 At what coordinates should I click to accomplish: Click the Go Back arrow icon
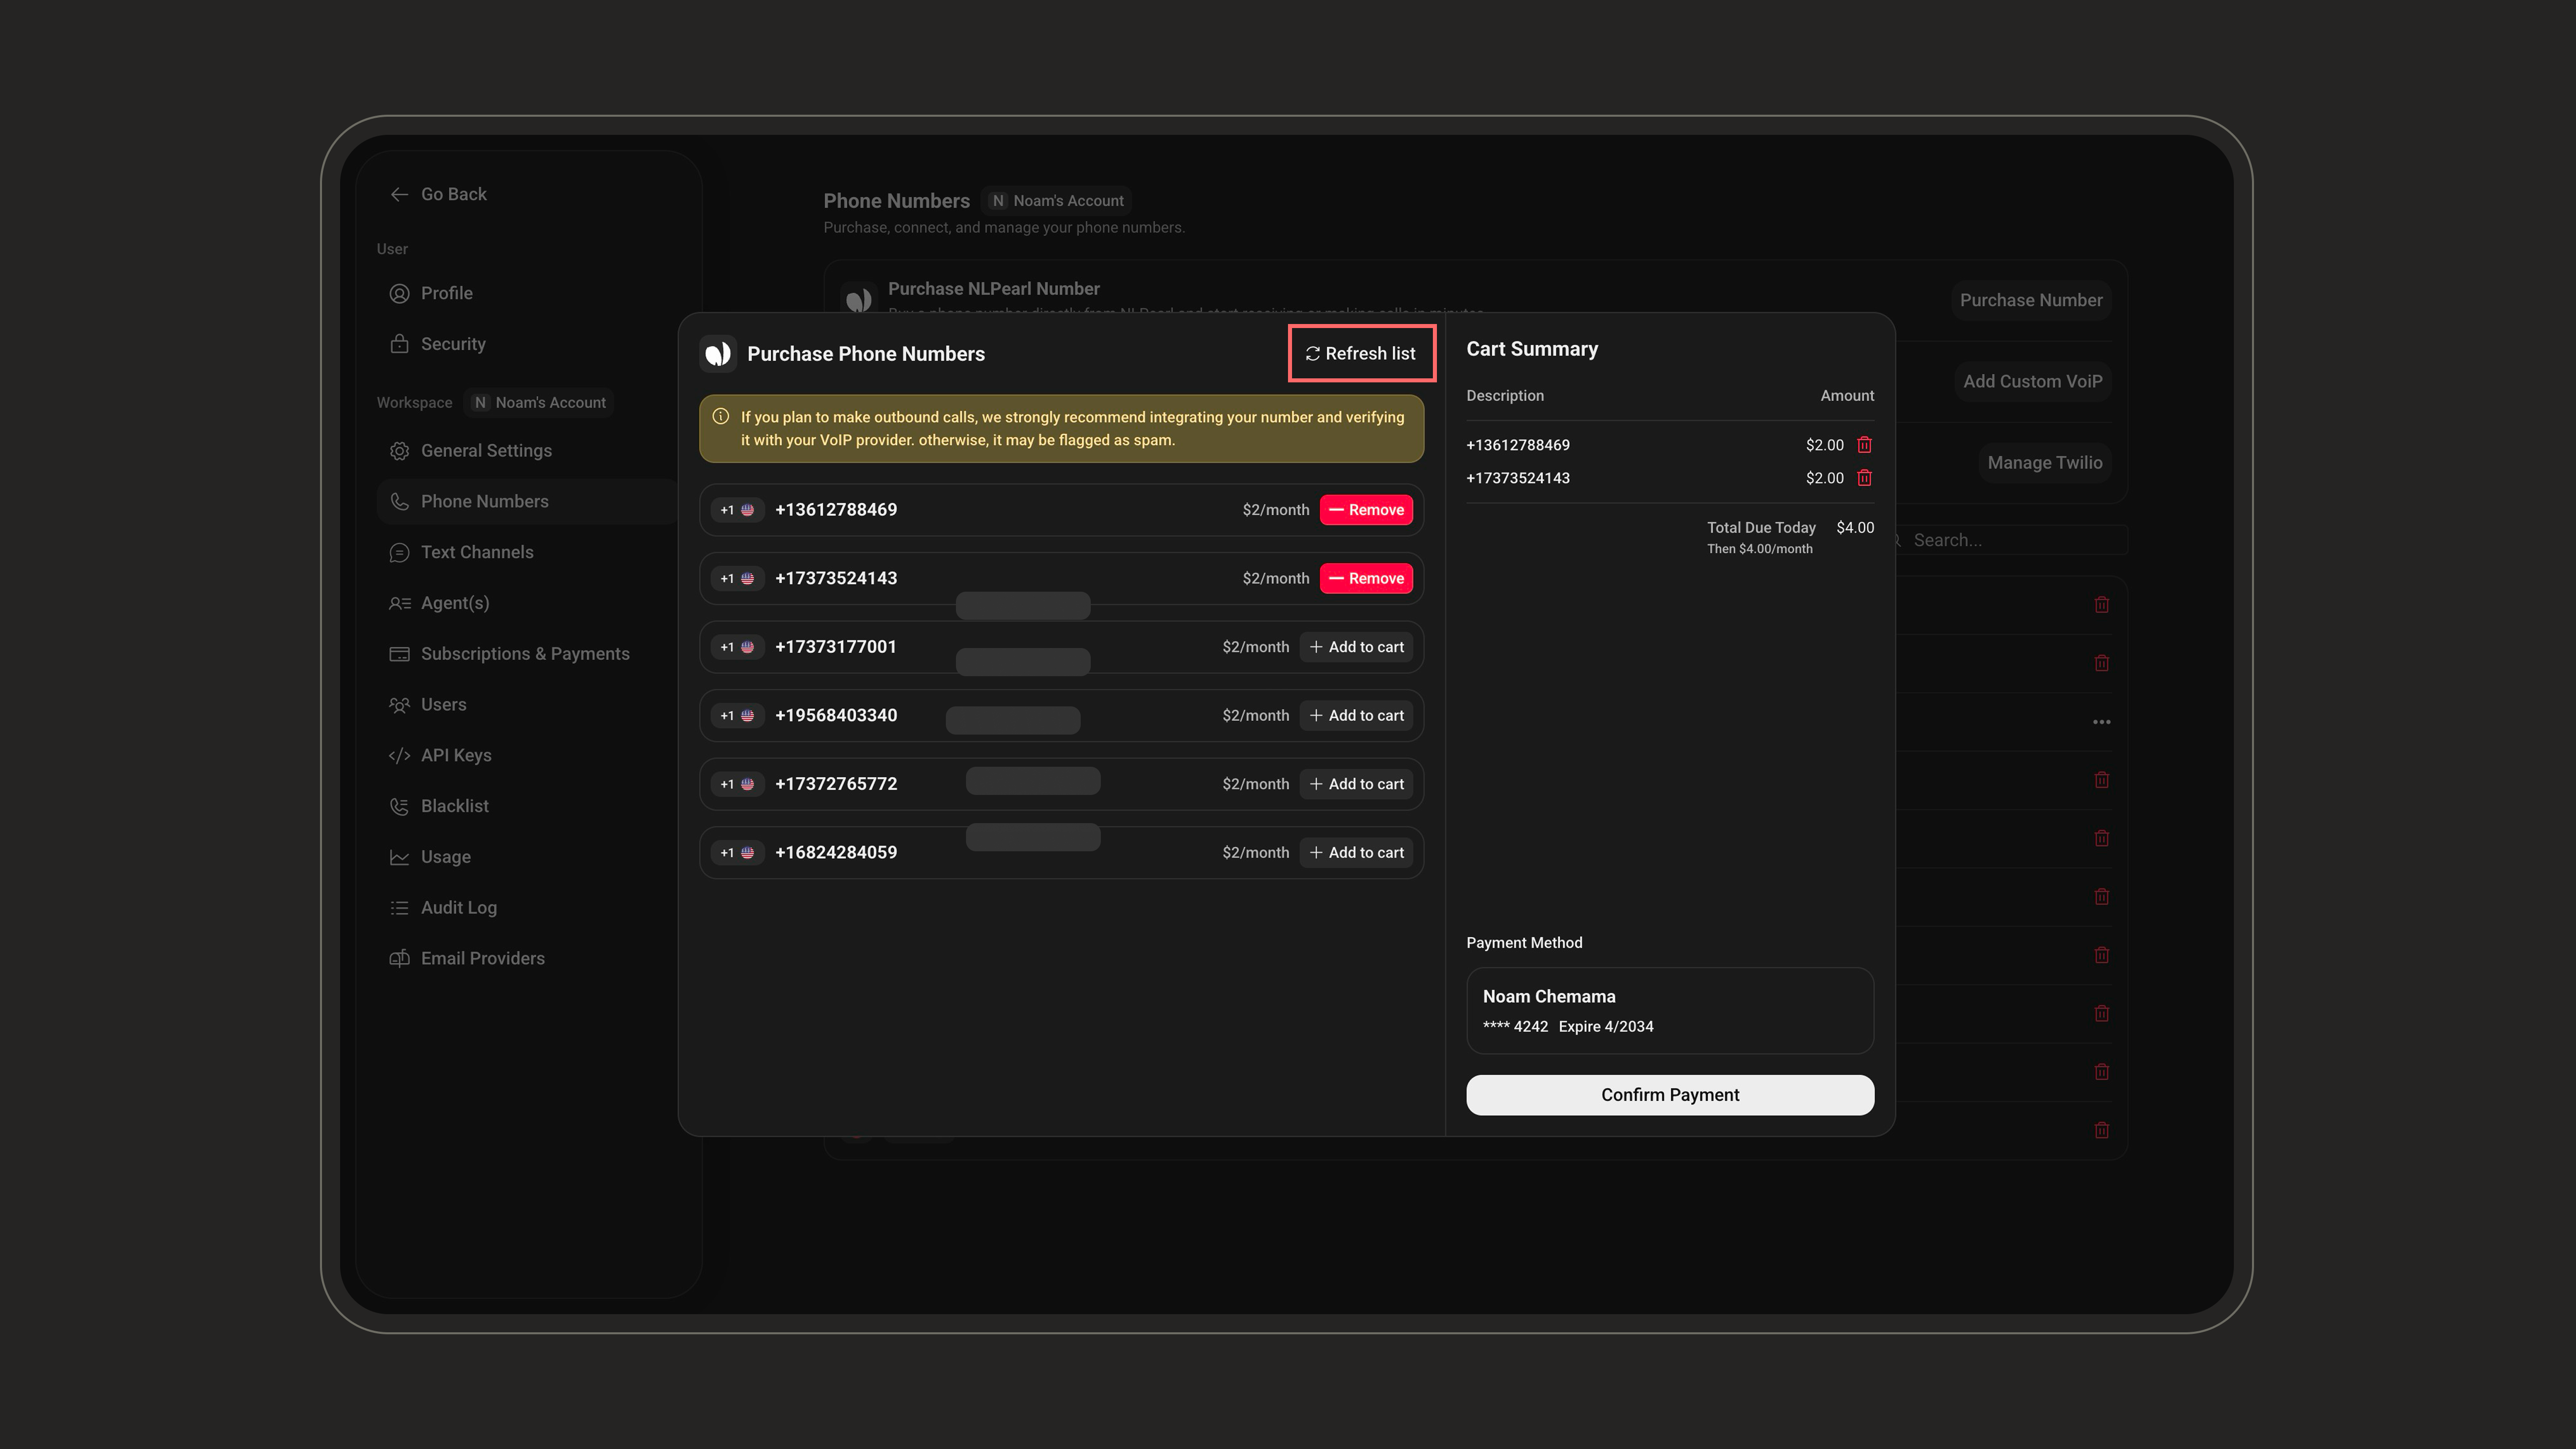[399, 194]
